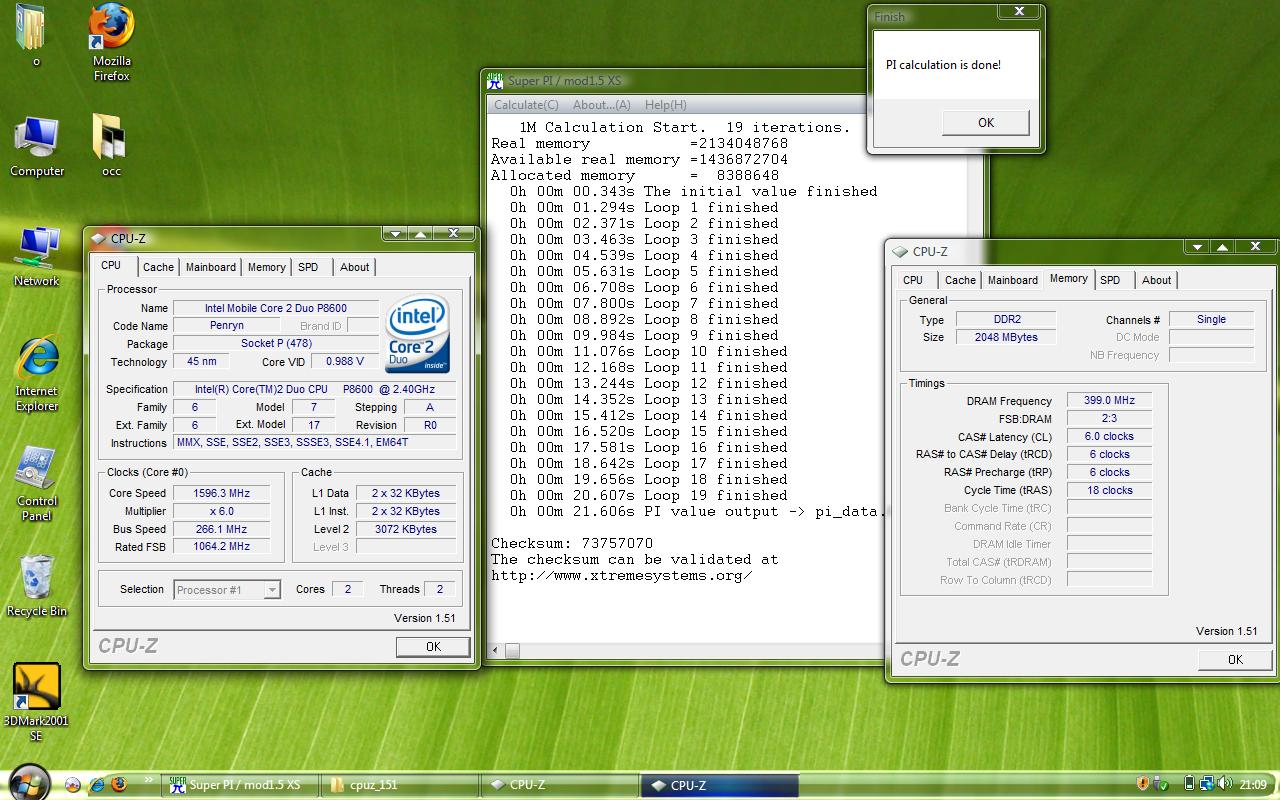Select Mainboard tab in right CPU-Z window
Viewport: 1280px width, 800px height.
1013,280
